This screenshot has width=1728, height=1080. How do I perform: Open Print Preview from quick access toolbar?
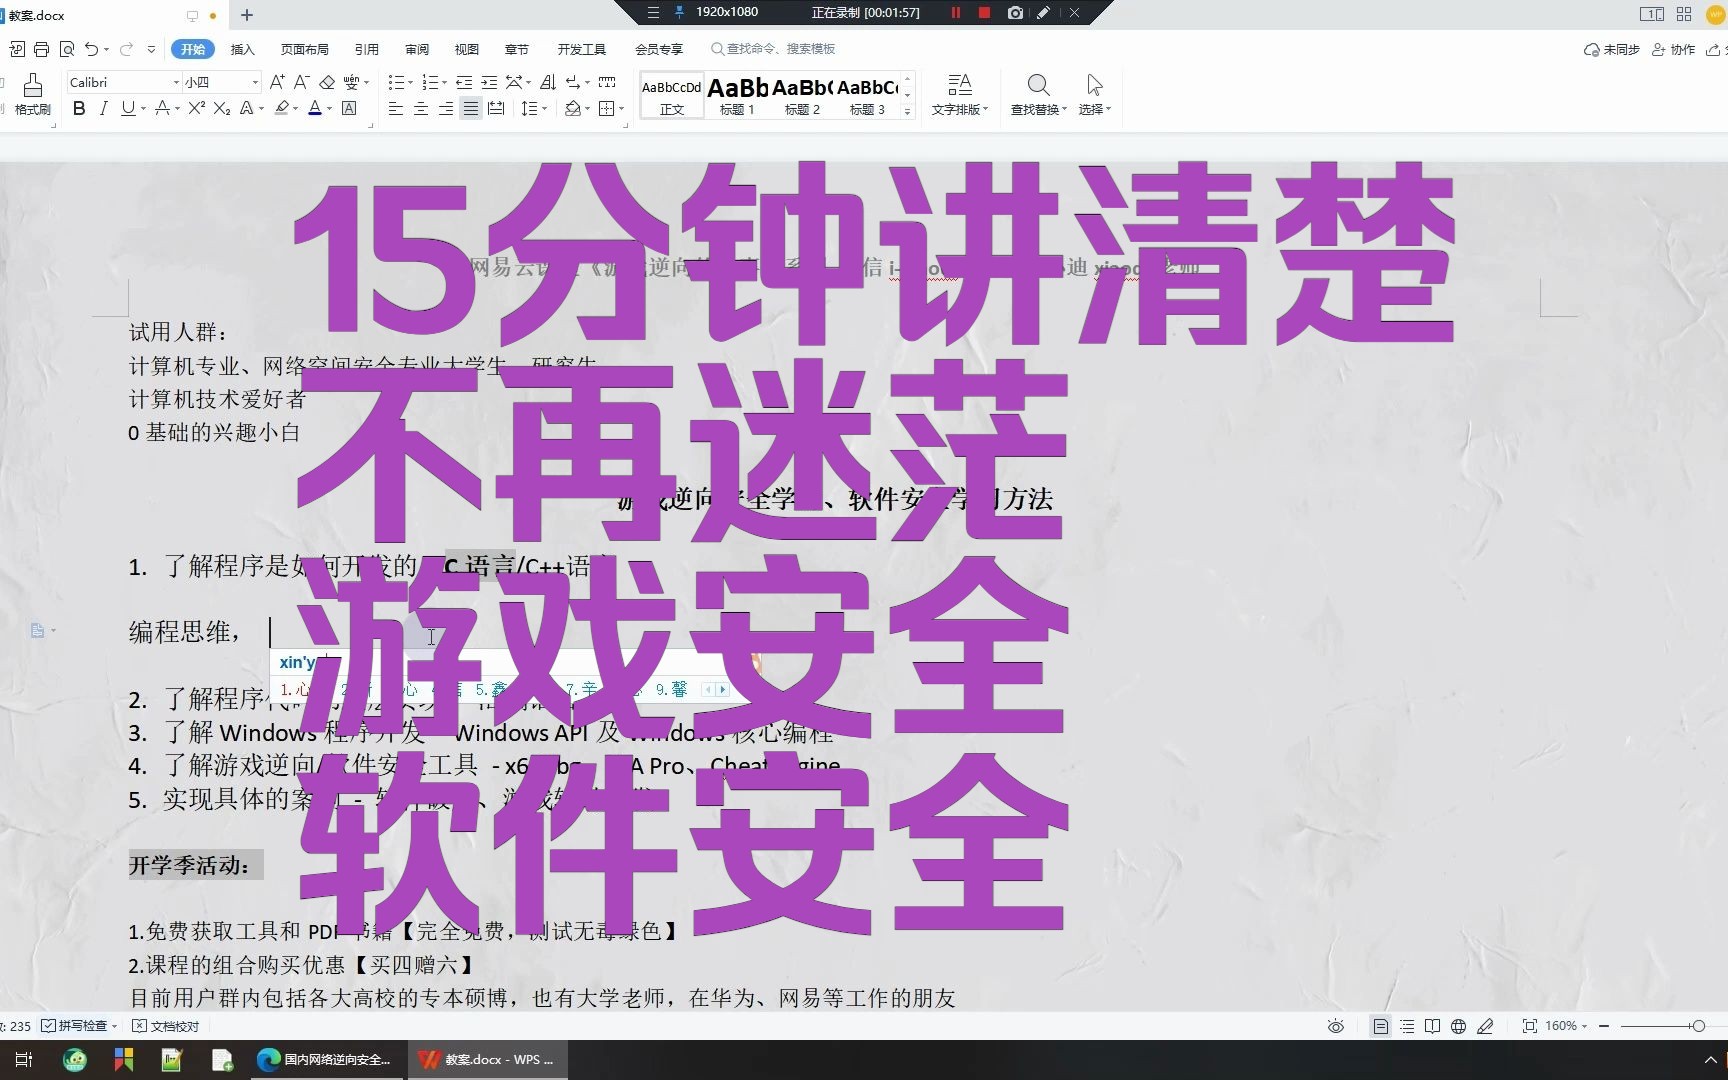point(67,49)
